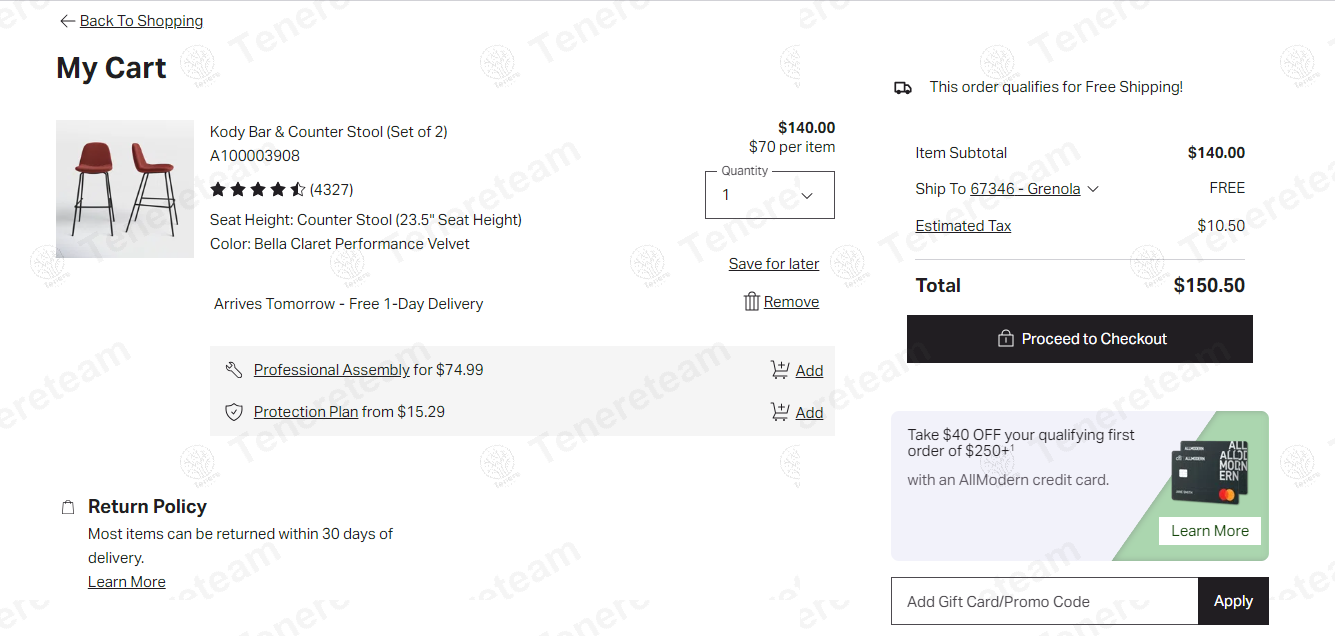Screen dimensions: 1335x636
Task: Click the cart icon for Protection Plan
Action: click(x=780, y=412)
